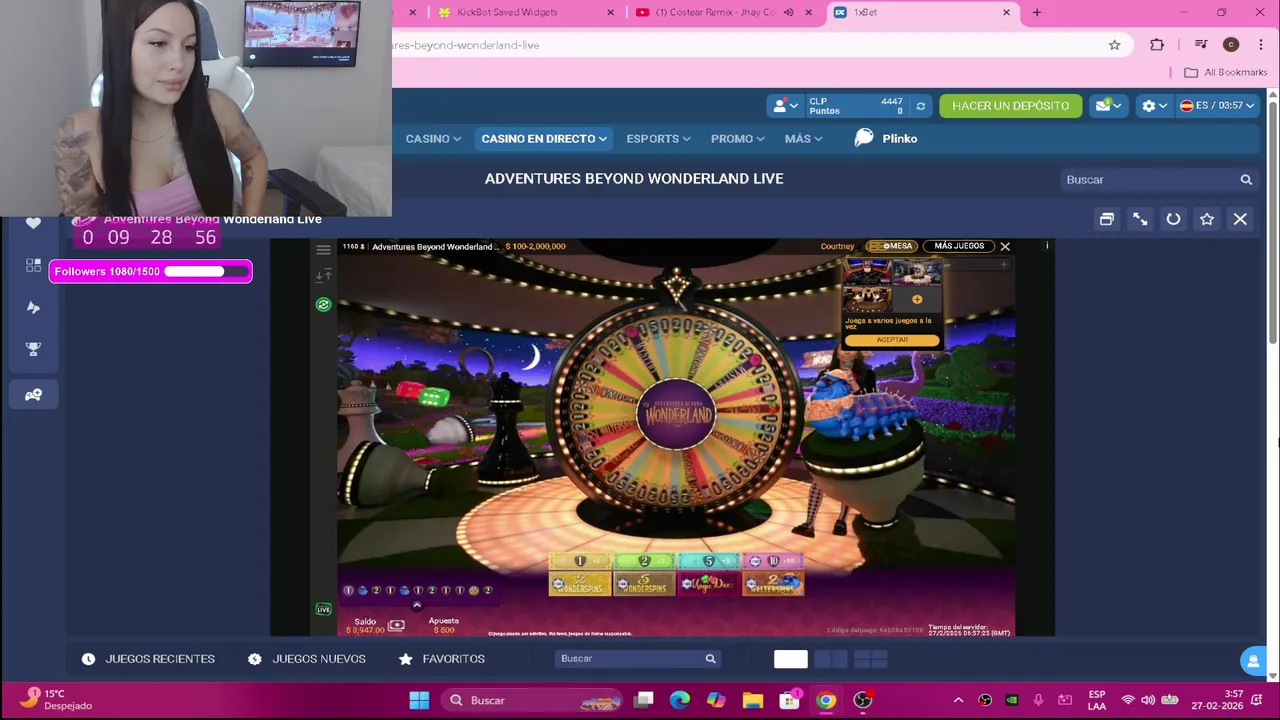This screenshot has width=1280, height=720.
Task: Open MÁS JUEGOS in the game
Action: (x=959, y=246)
